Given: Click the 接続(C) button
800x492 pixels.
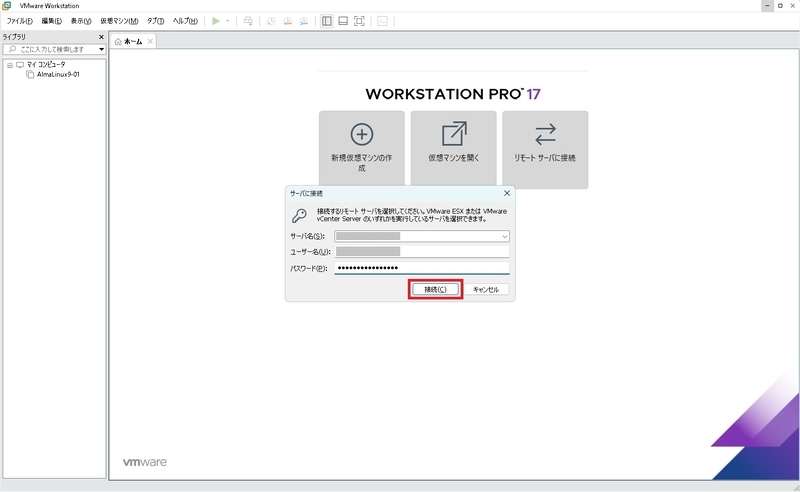Looking at the screenshot, I should 435,289.
